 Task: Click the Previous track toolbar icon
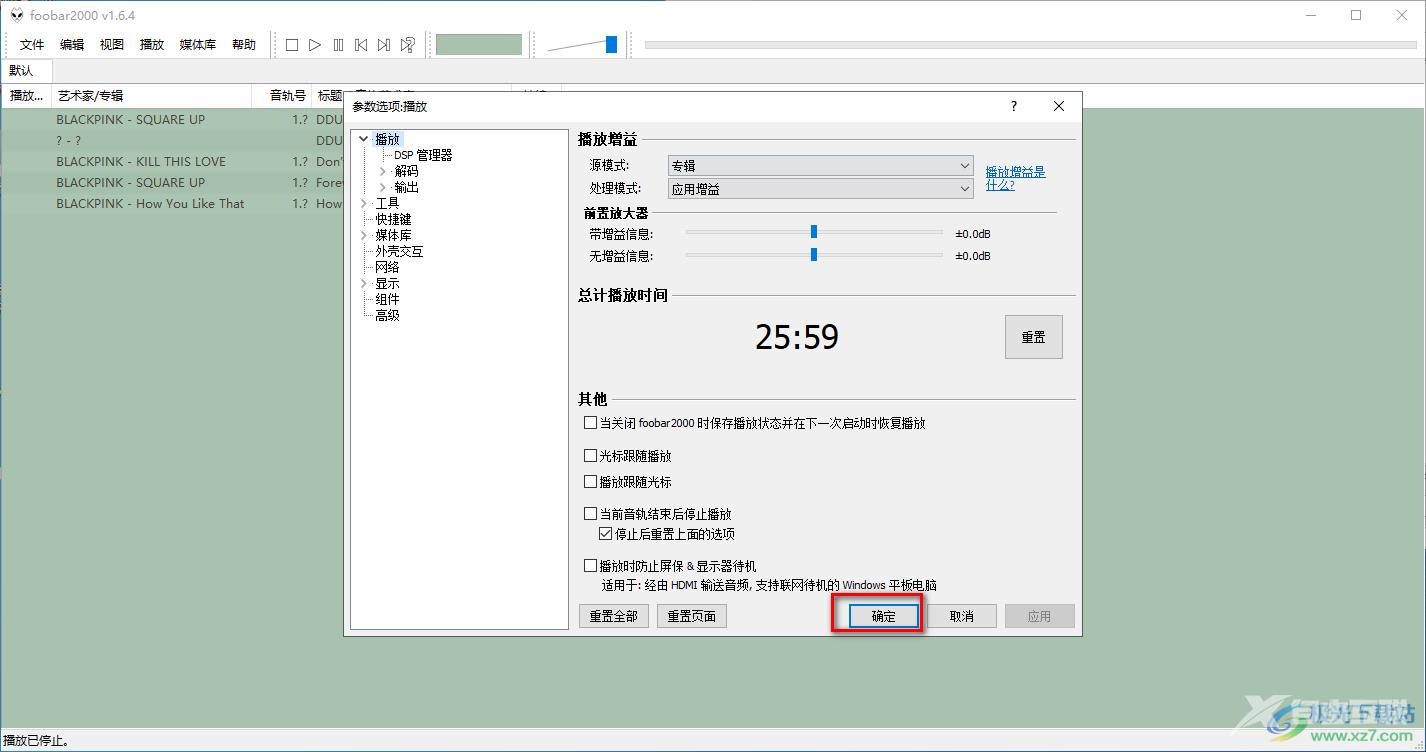(x=361, y=45)
